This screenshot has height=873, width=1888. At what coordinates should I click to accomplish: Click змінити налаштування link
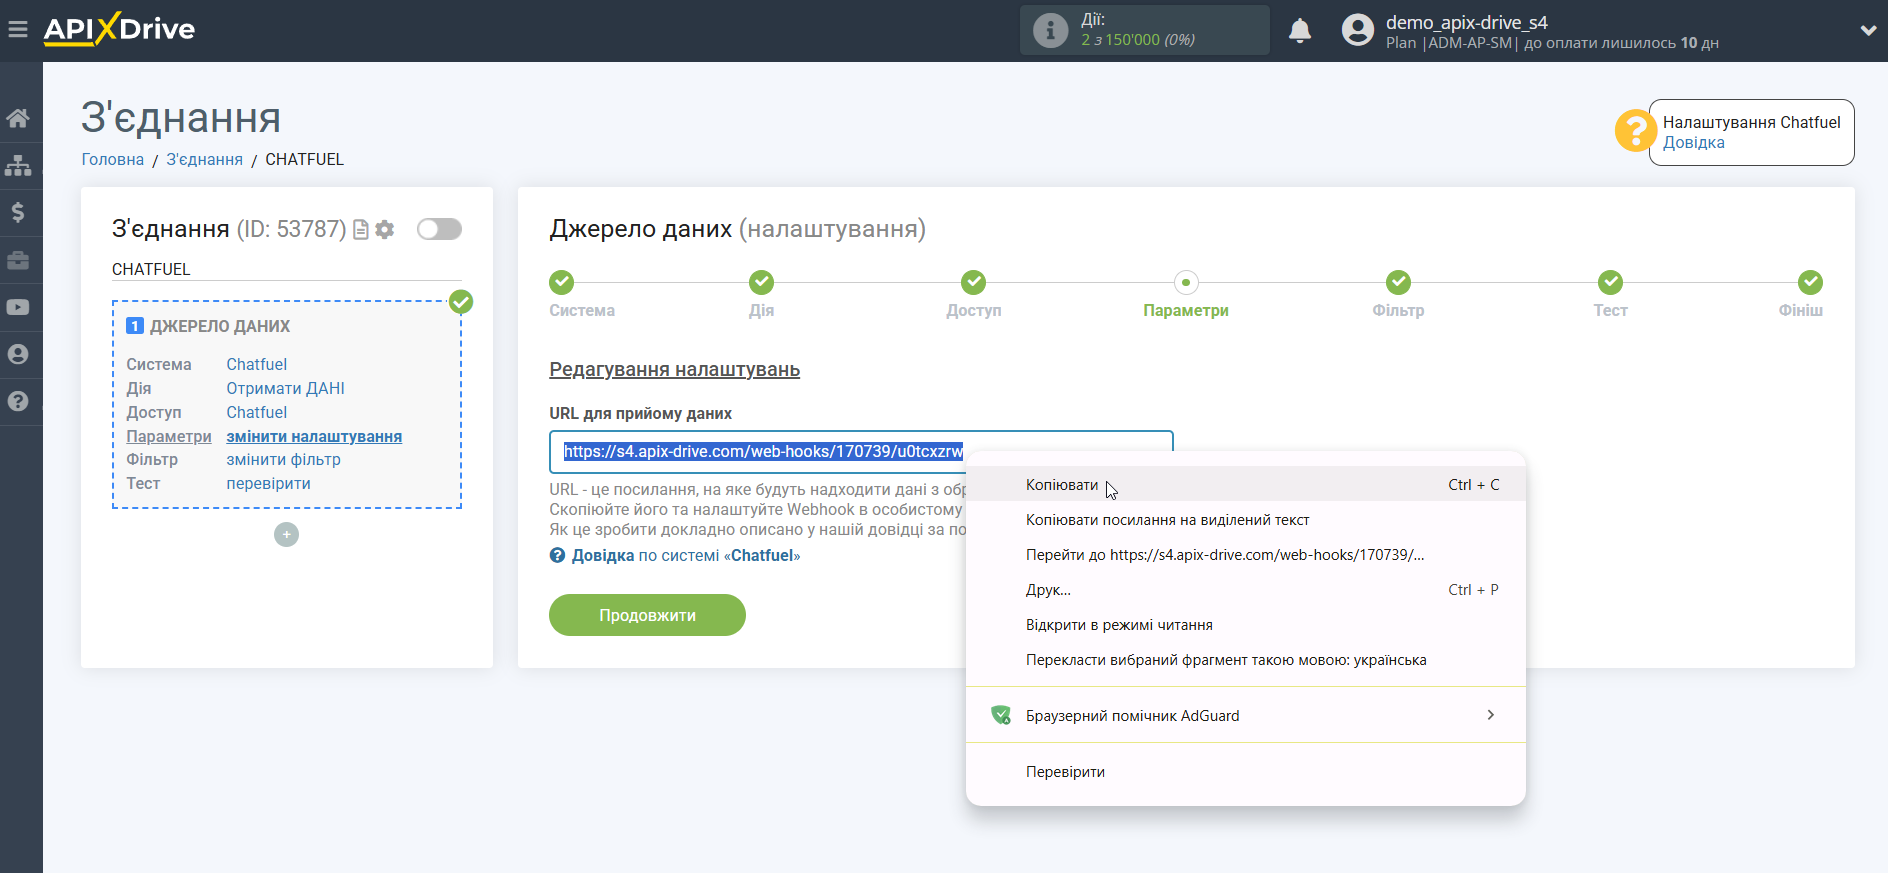[x=314, y=437]
